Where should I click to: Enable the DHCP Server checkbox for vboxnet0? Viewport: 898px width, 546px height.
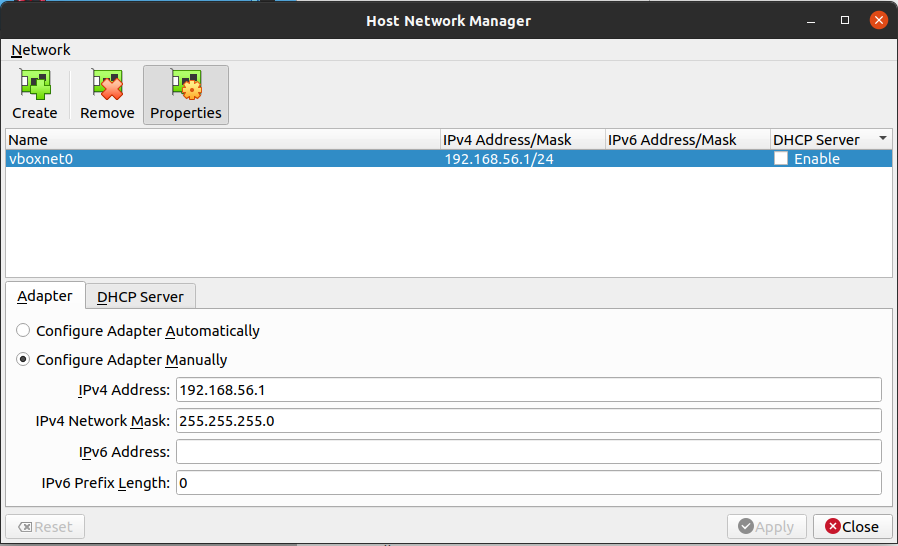point(781,159)
